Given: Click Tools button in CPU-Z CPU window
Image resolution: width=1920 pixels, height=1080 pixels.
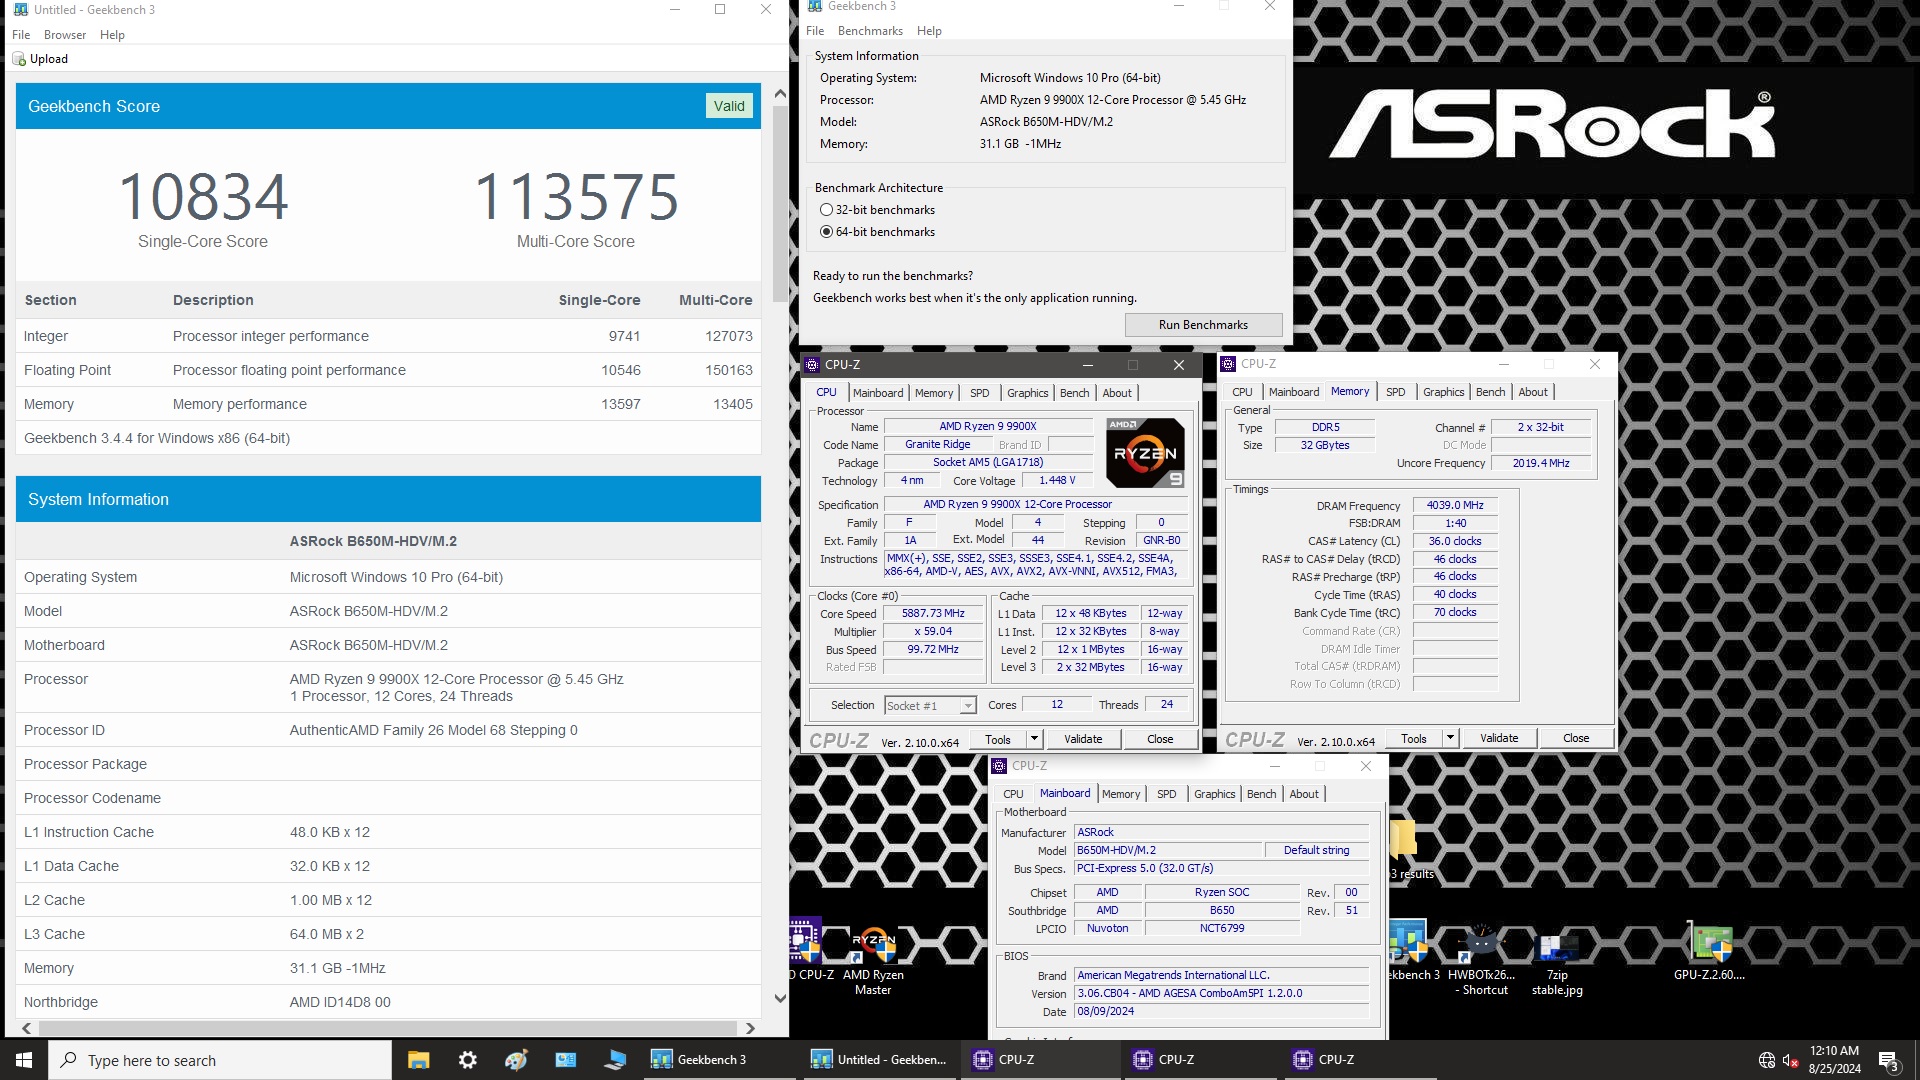Looking at the screenshot, I should [x=998, y=739].
